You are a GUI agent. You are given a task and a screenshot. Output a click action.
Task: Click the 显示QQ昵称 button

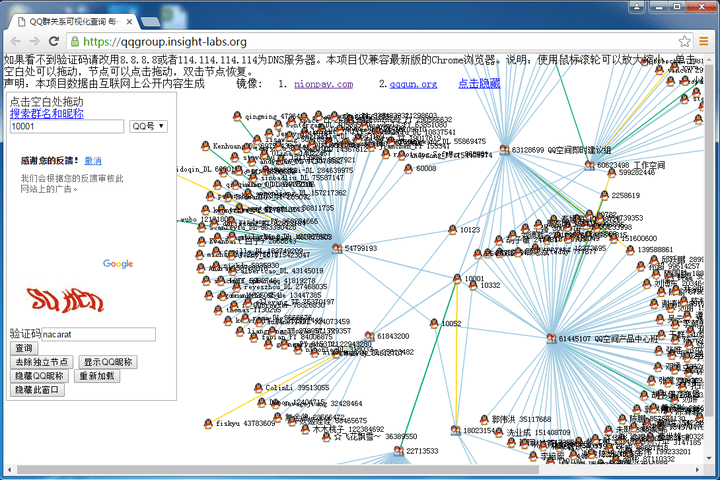coord(108,362)
